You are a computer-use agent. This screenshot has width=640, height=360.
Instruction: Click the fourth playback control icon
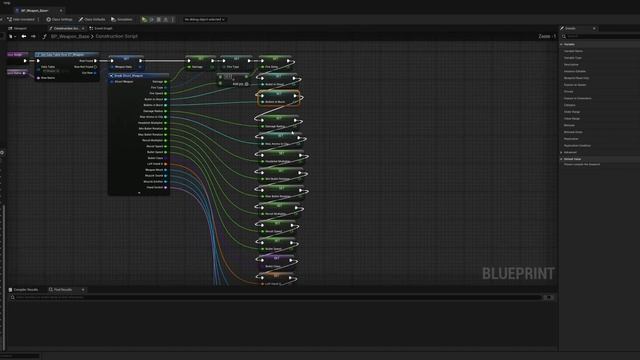coord(166,19)
